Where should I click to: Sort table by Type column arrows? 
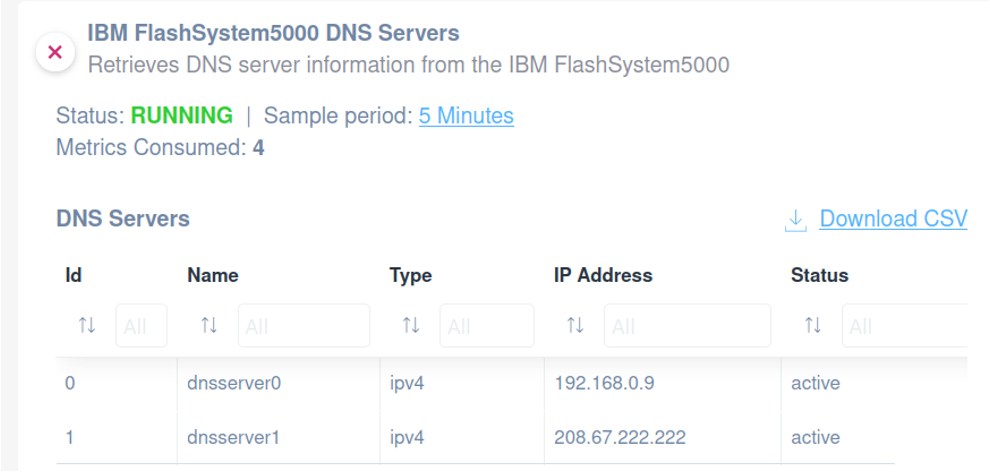click(411, 326)
